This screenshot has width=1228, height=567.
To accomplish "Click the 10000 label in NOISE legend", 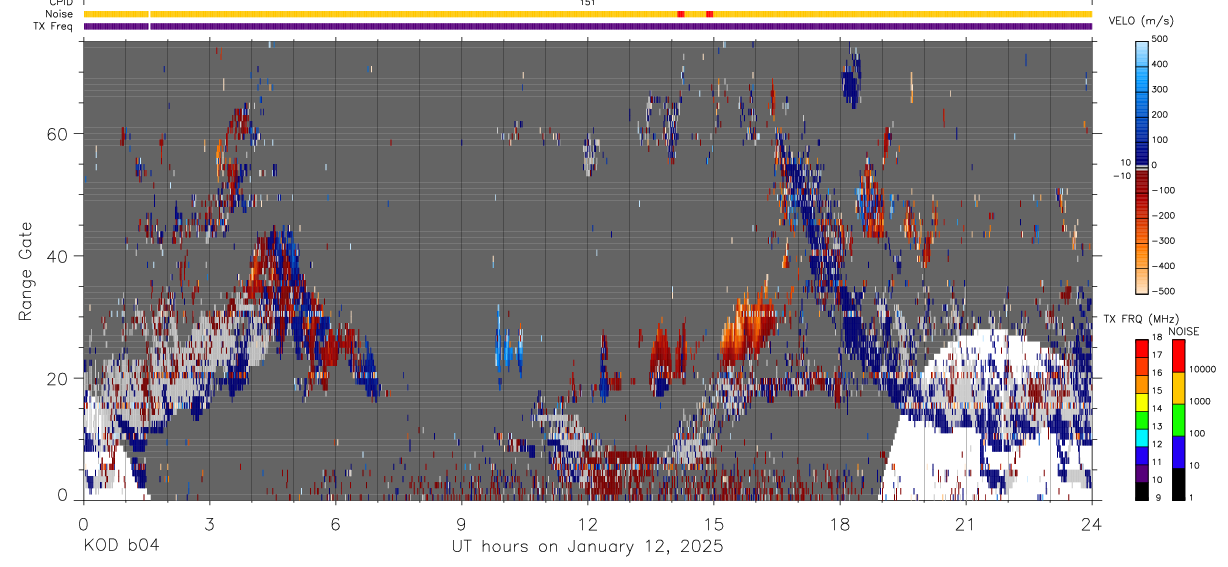I will (x=1203, y=369).
